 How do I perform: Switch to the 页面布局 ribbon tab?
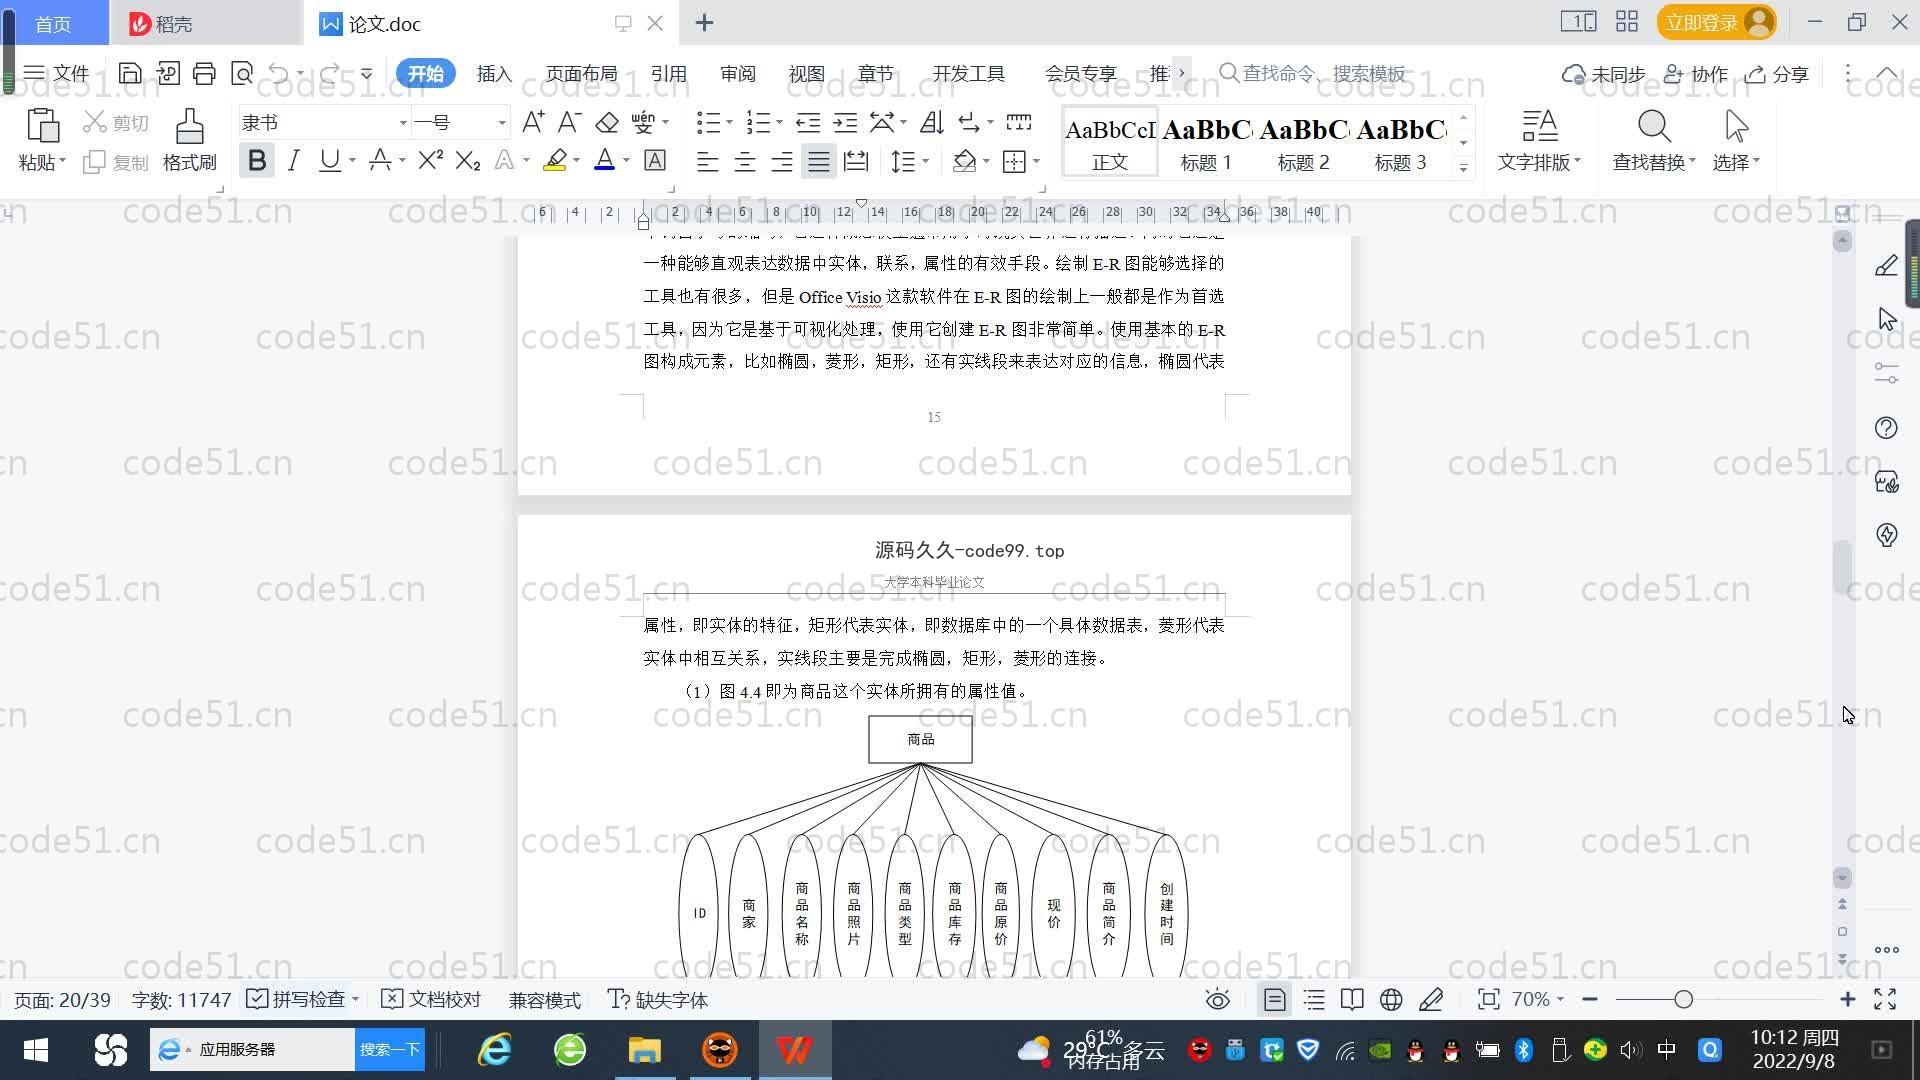point(581,74)
